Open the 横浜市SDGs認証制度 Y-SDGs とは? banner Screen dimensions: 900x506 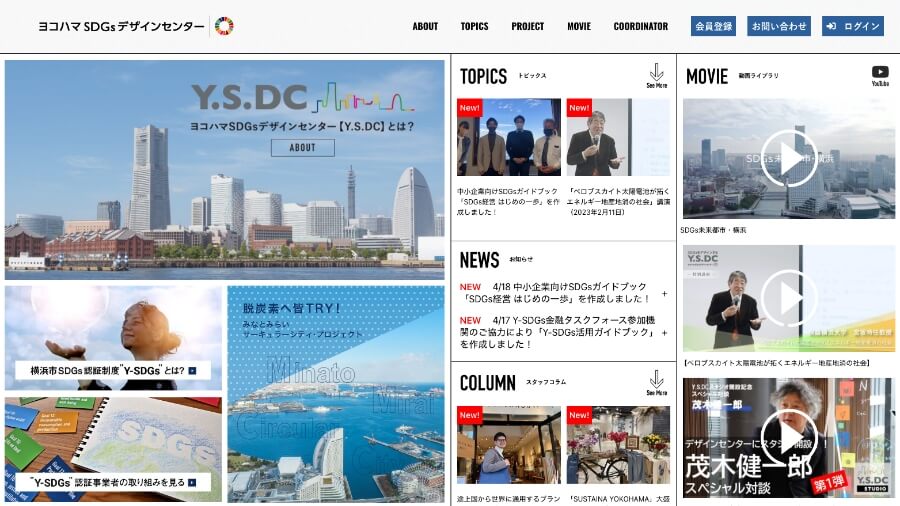pos(113,338)
